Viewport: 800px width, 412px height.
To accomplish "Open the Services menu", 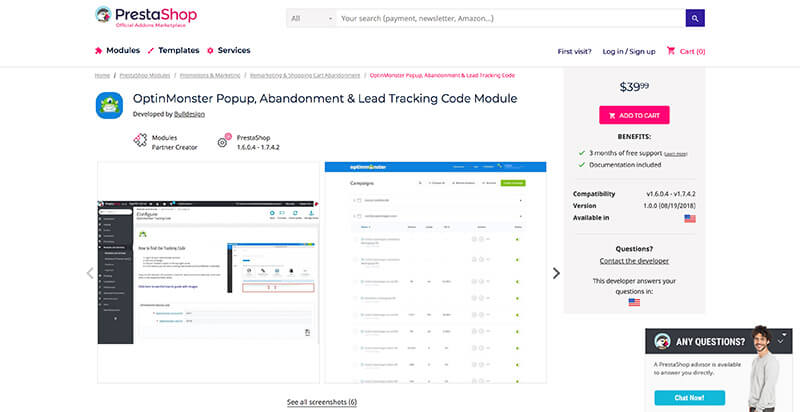I will pos(228,50).
